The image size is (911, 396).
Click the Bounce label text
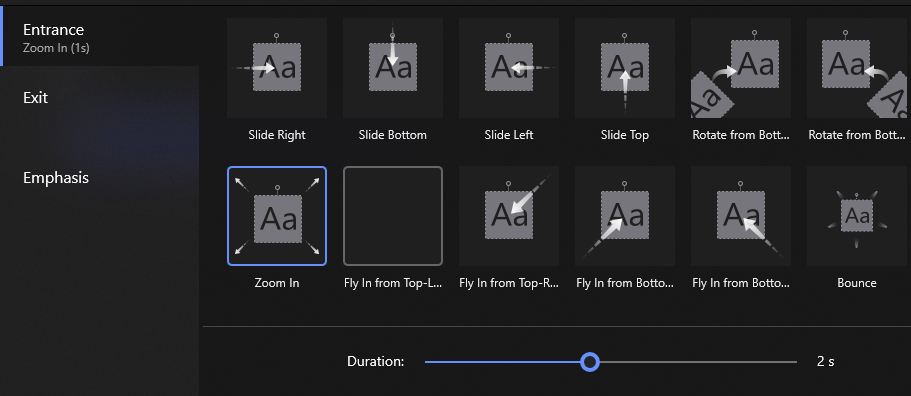click(x=857, y=283)
